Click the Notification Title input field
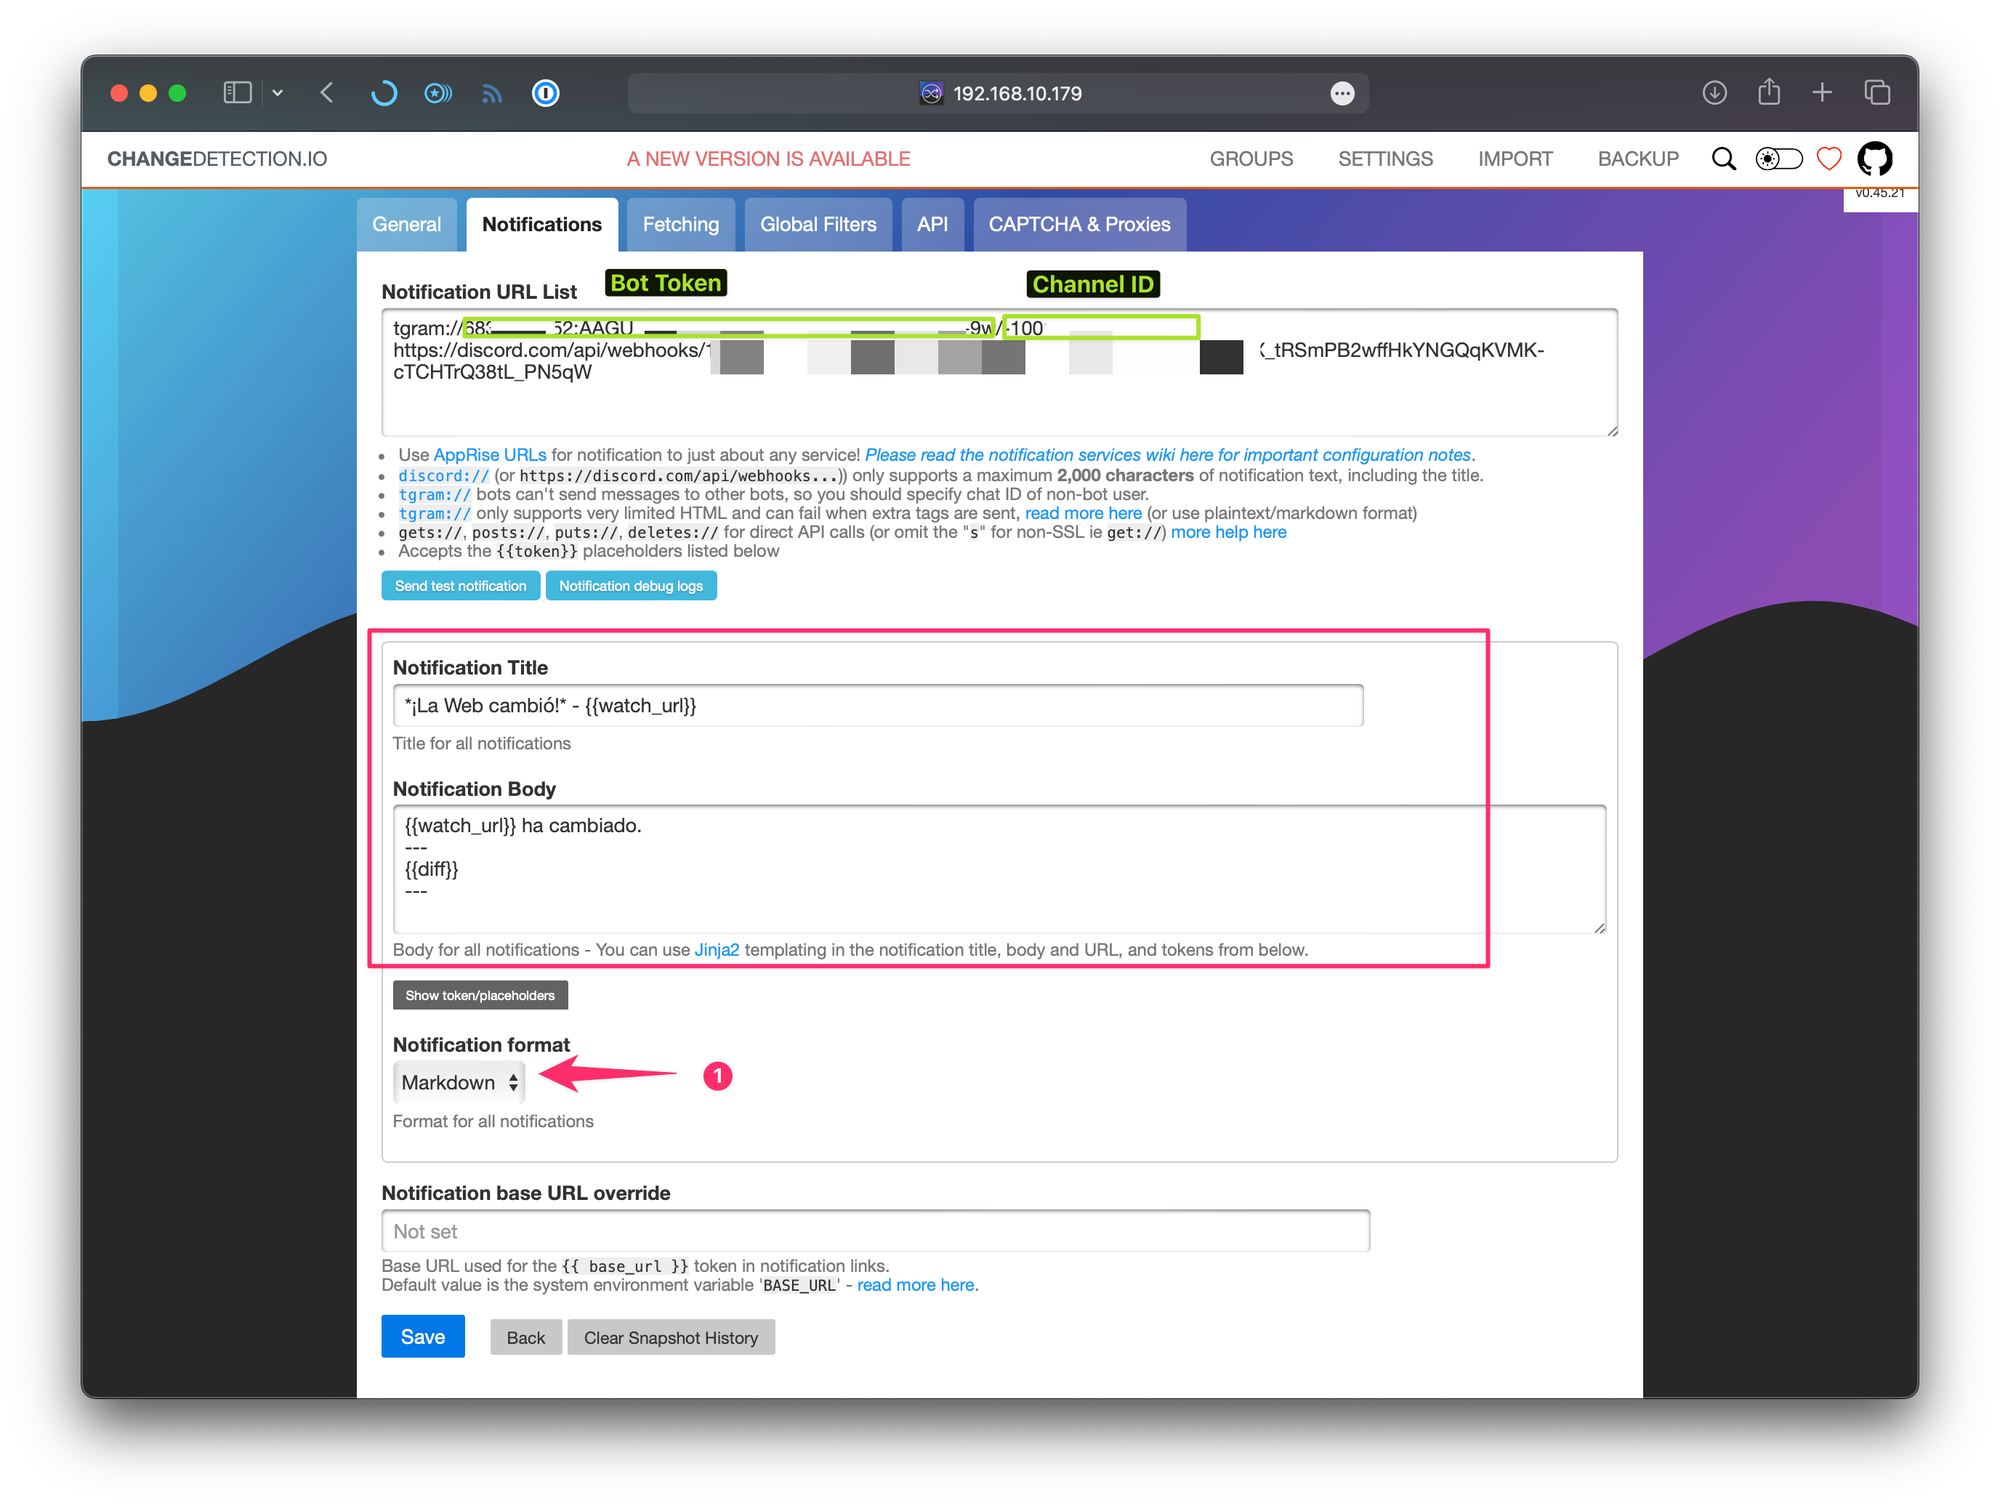Viewport: 2000px width, 1506px height. tap(878, 706)
